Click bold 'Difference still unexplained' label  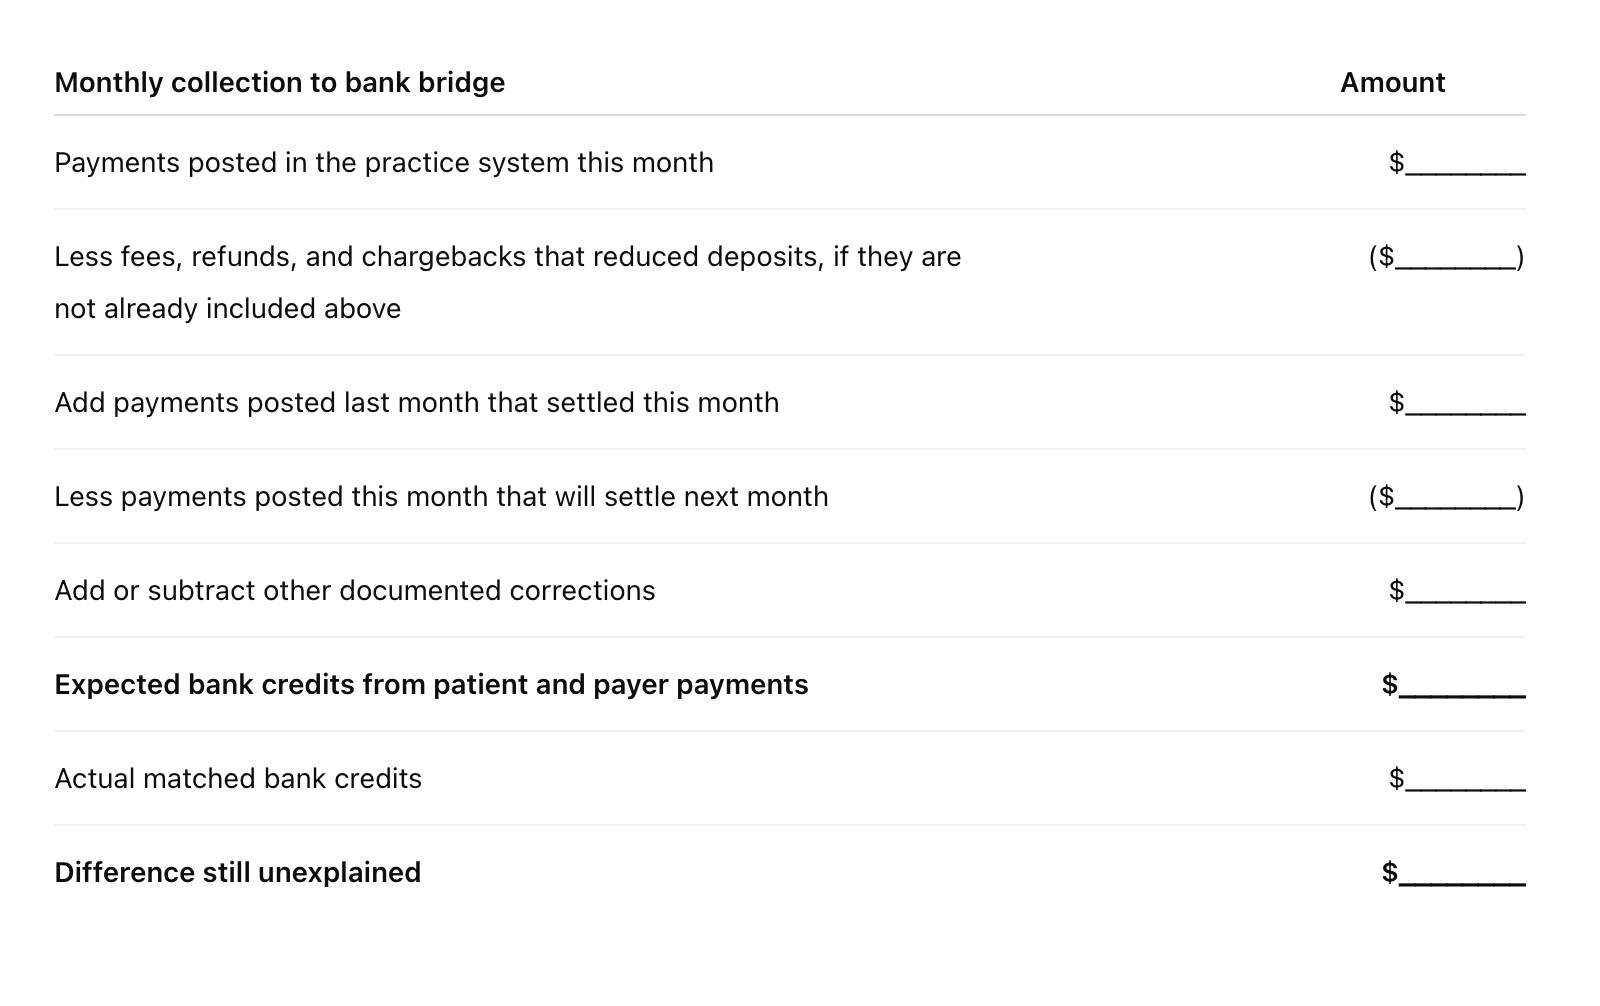coord(237,873)
